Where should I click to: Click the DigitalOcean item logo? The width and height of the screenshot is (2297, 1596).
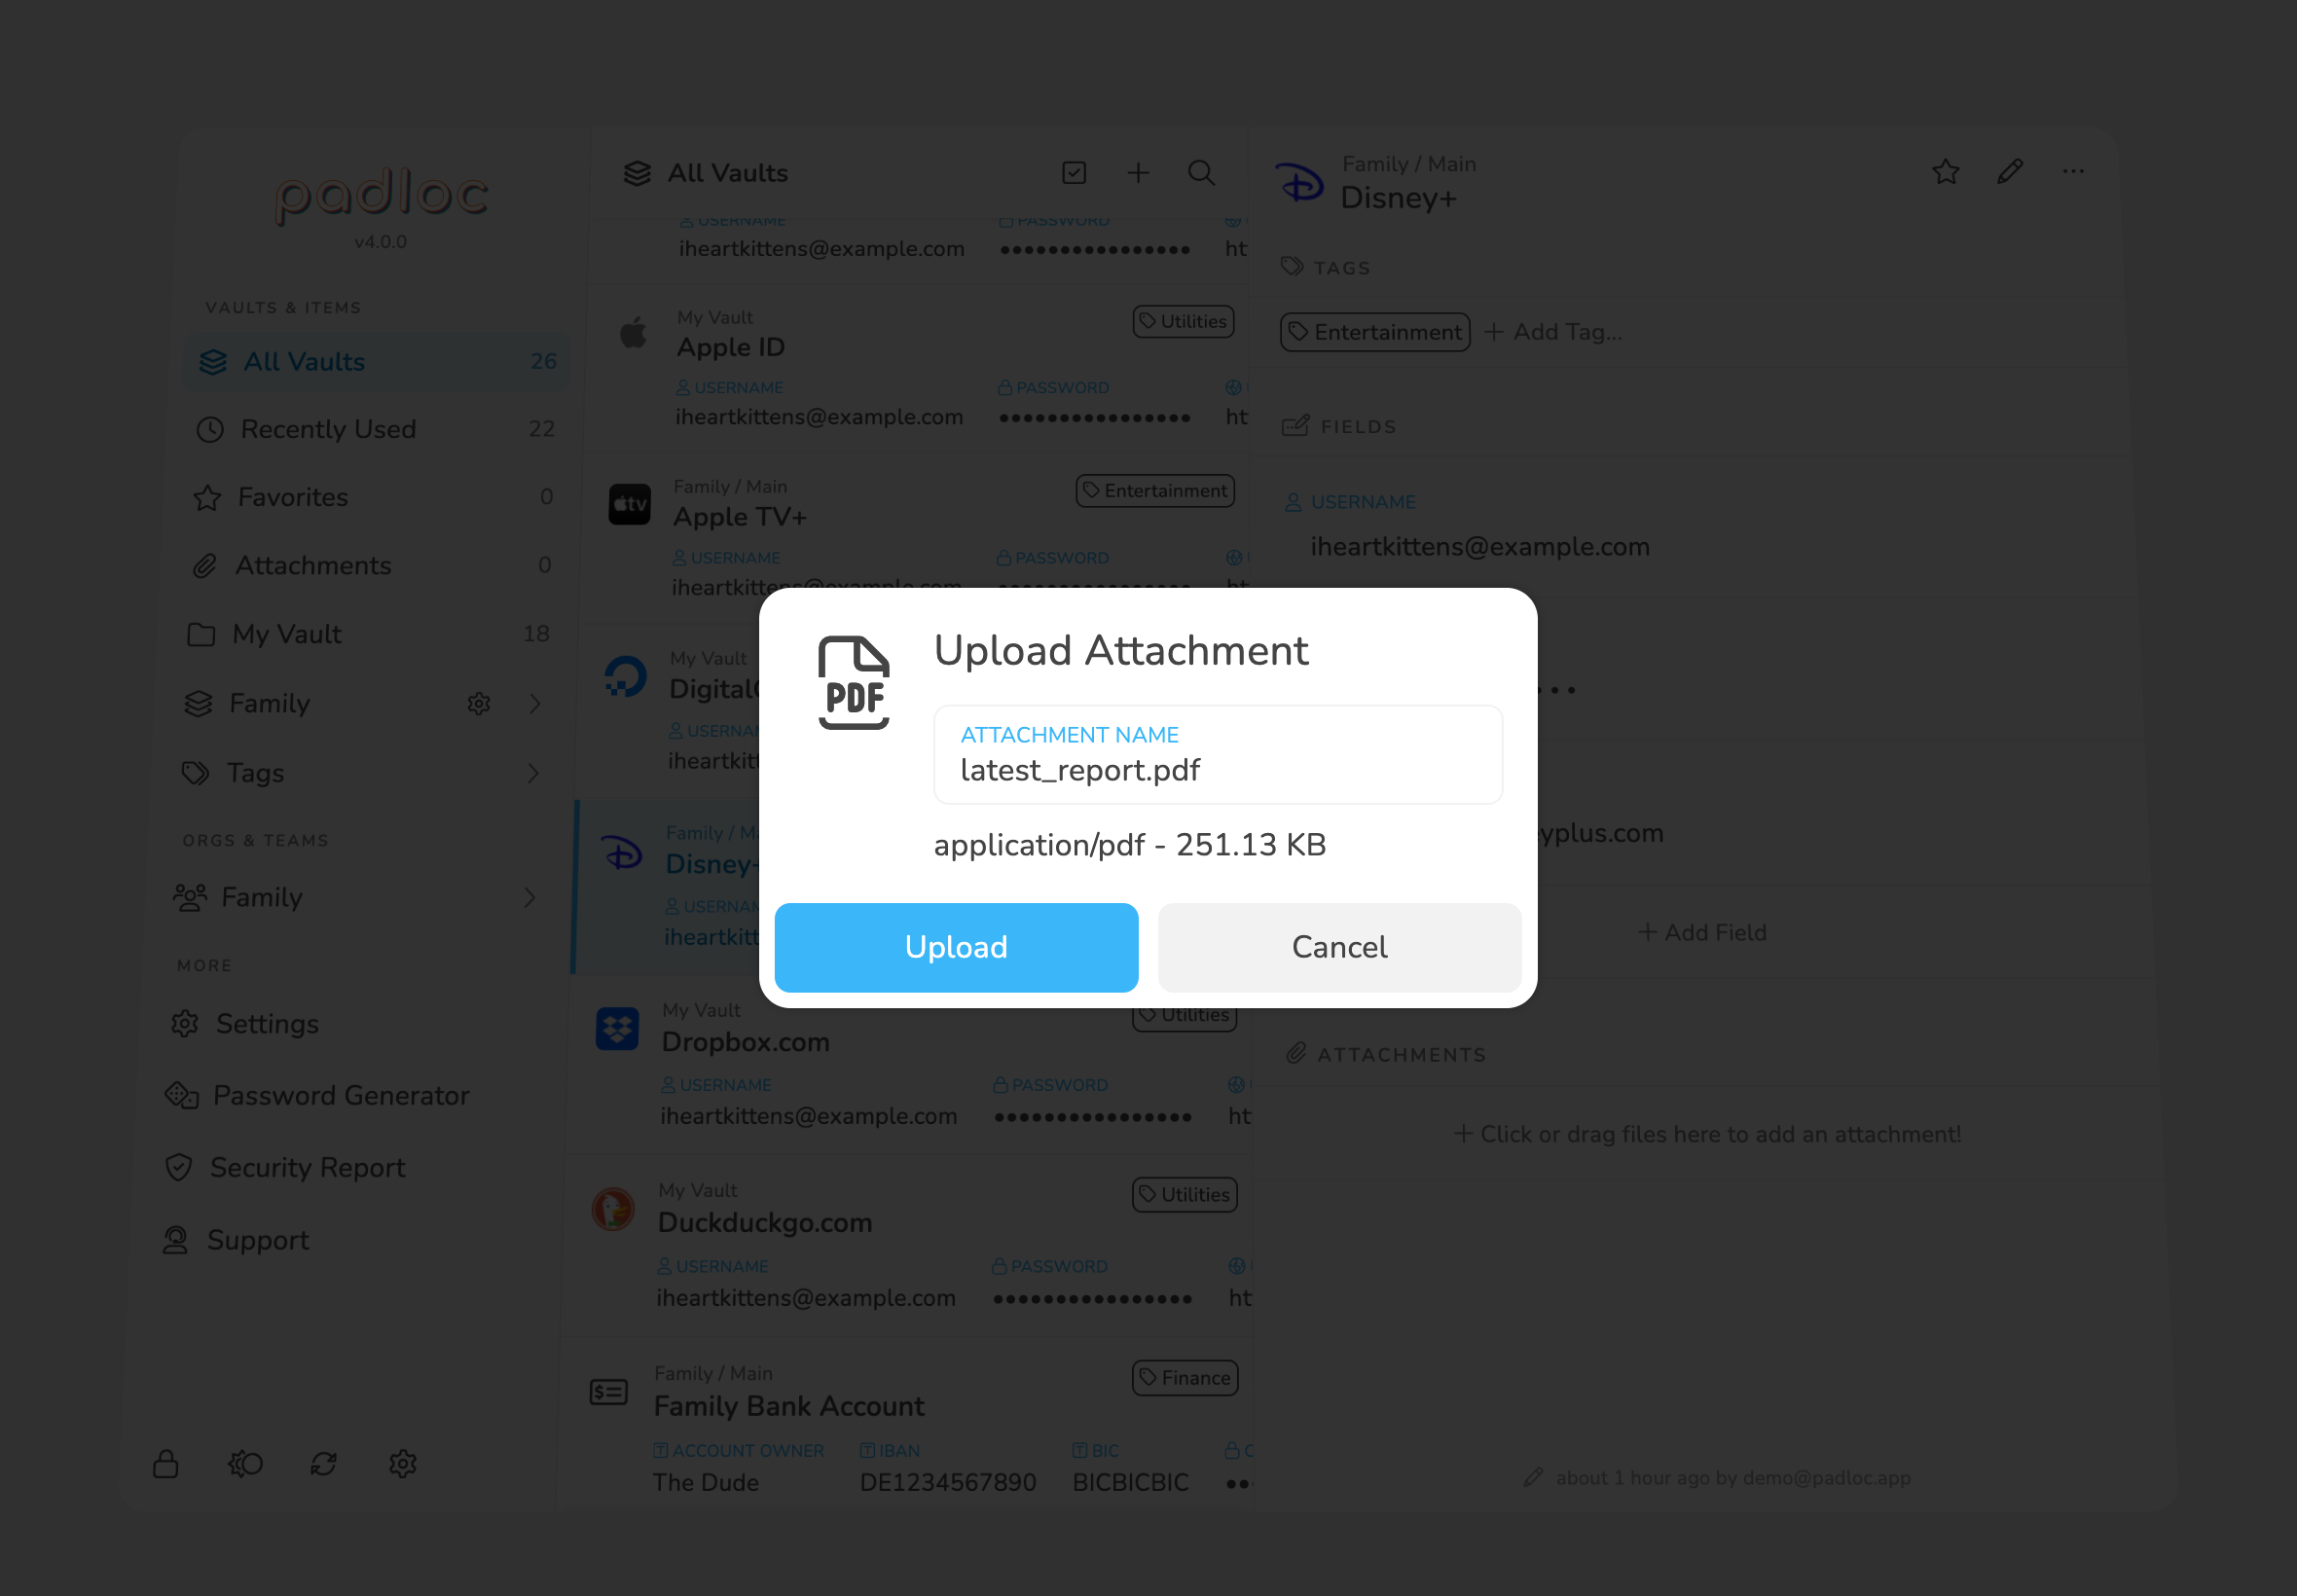[x=625, y=677]
